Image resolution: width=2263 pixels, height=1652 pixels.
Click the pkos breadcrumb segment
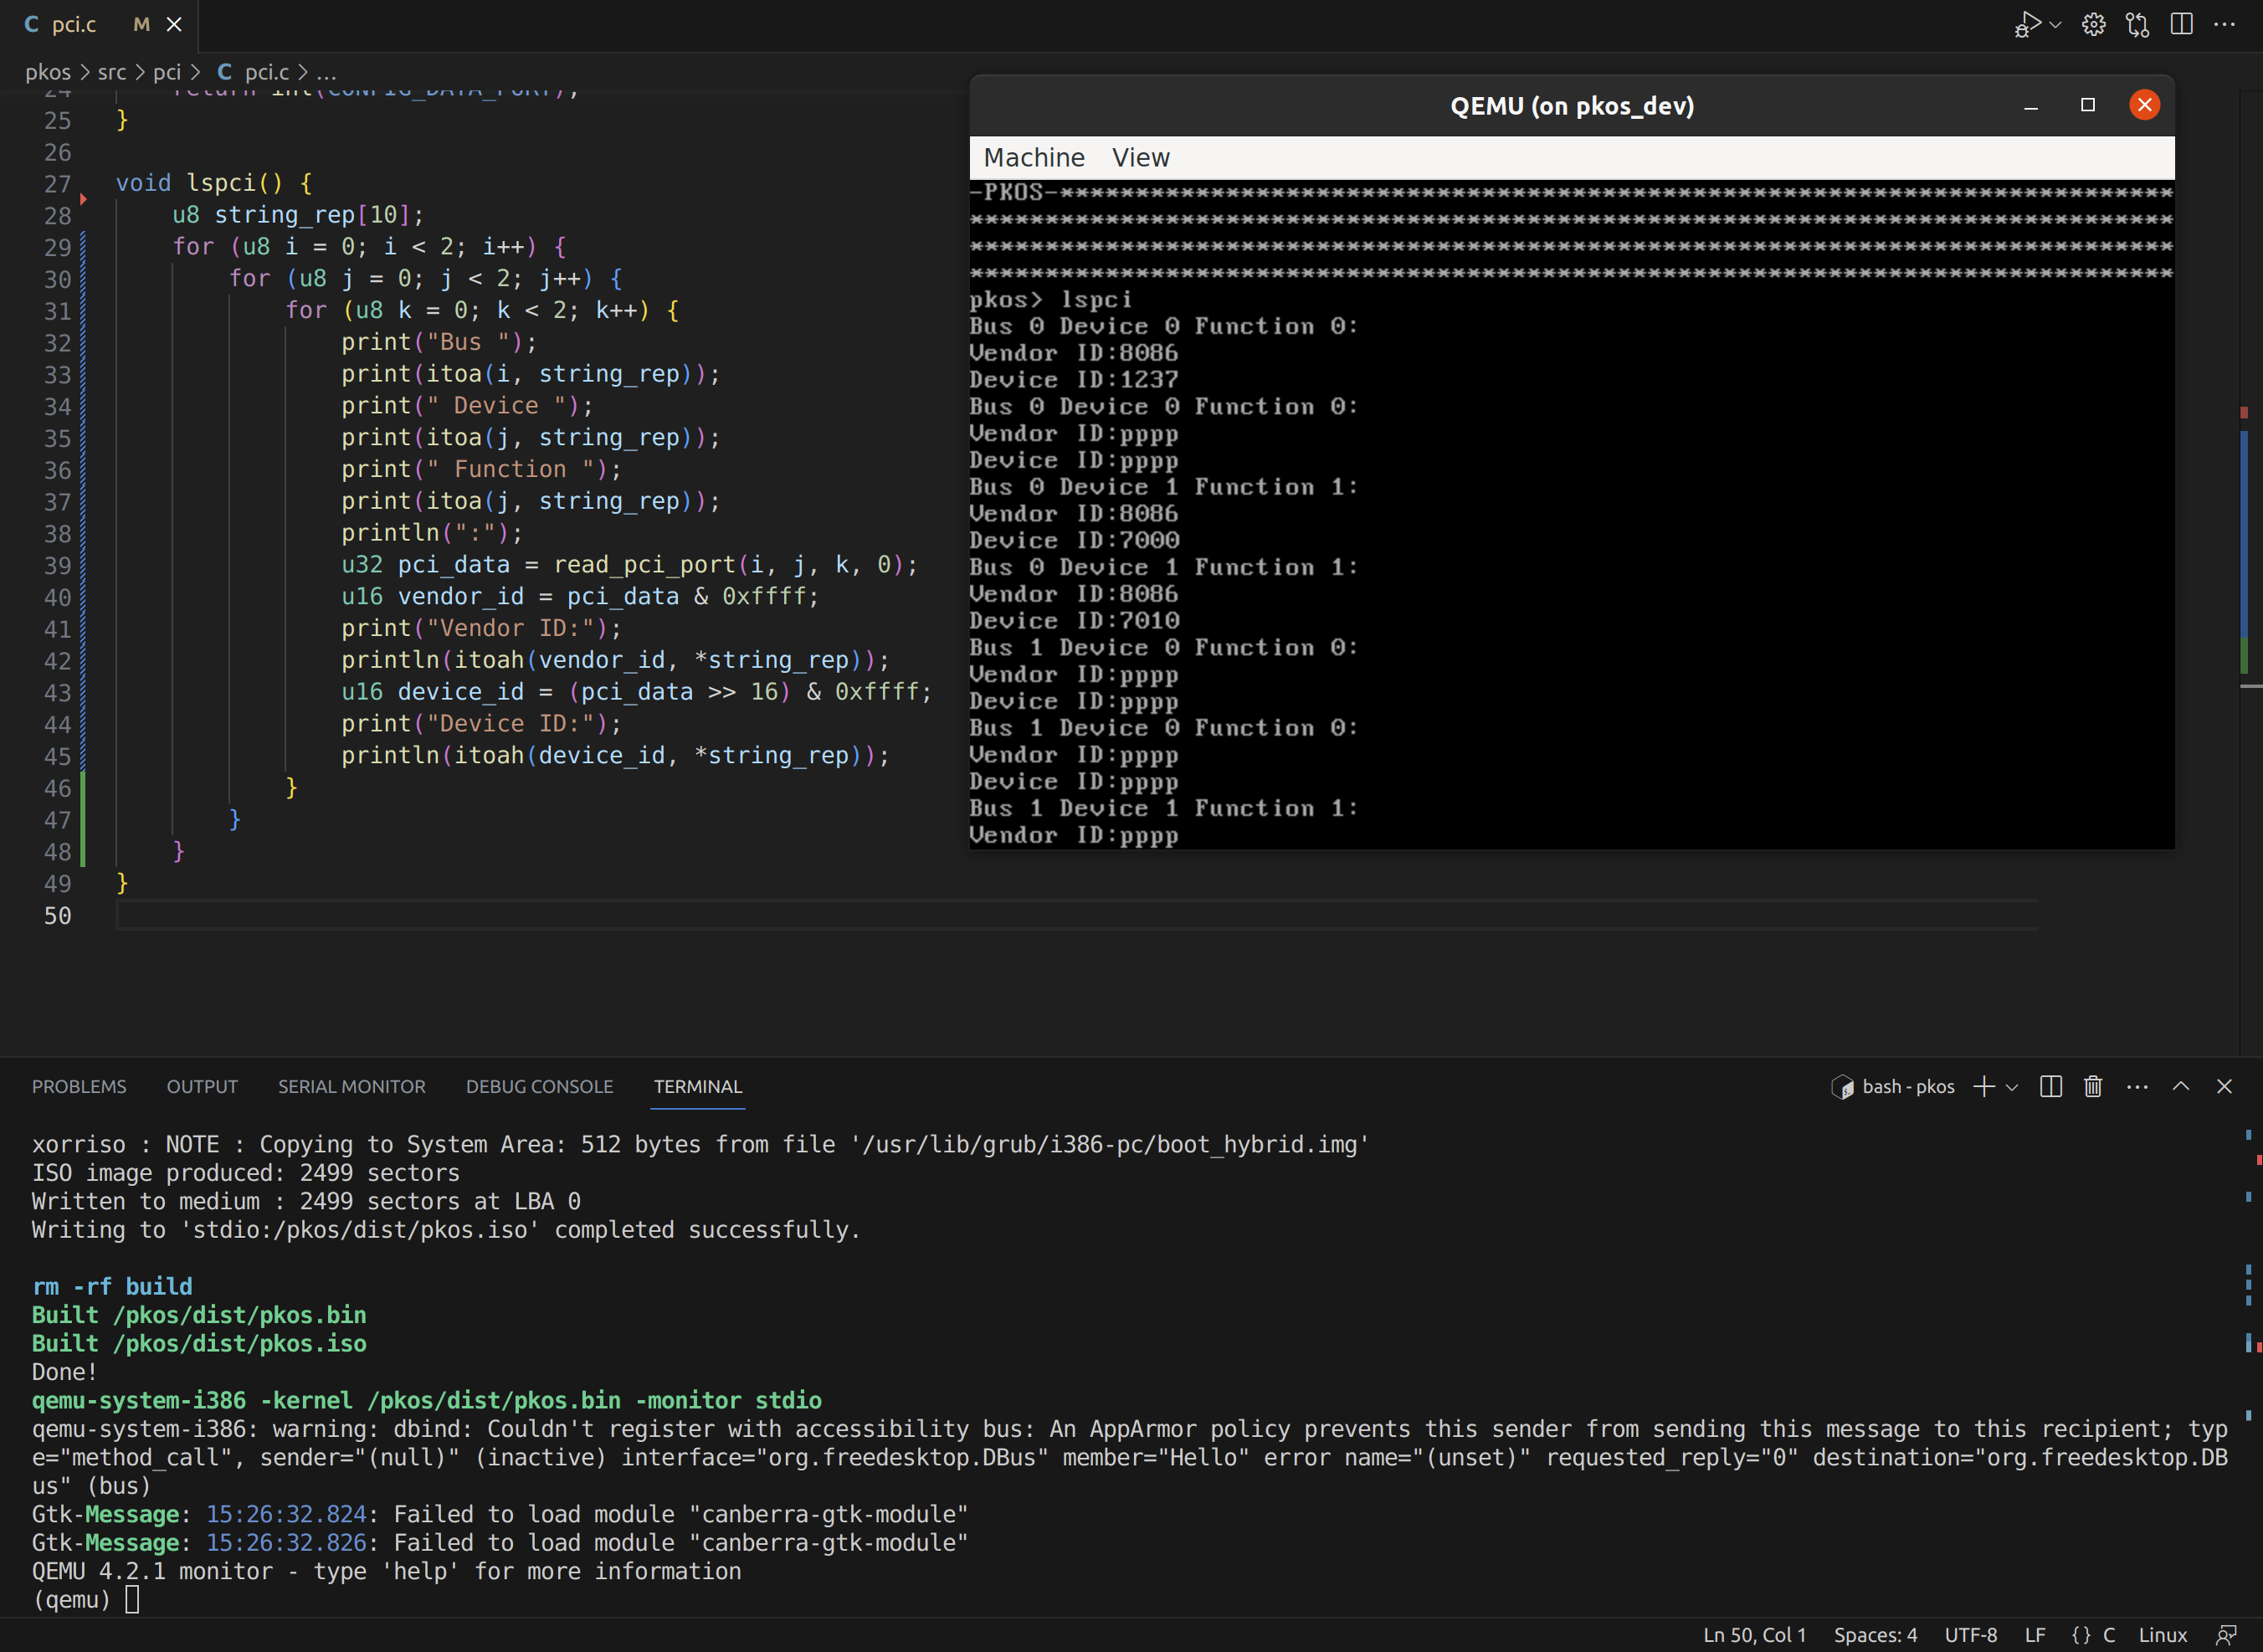pyautogui.click(x=48, y=72)
